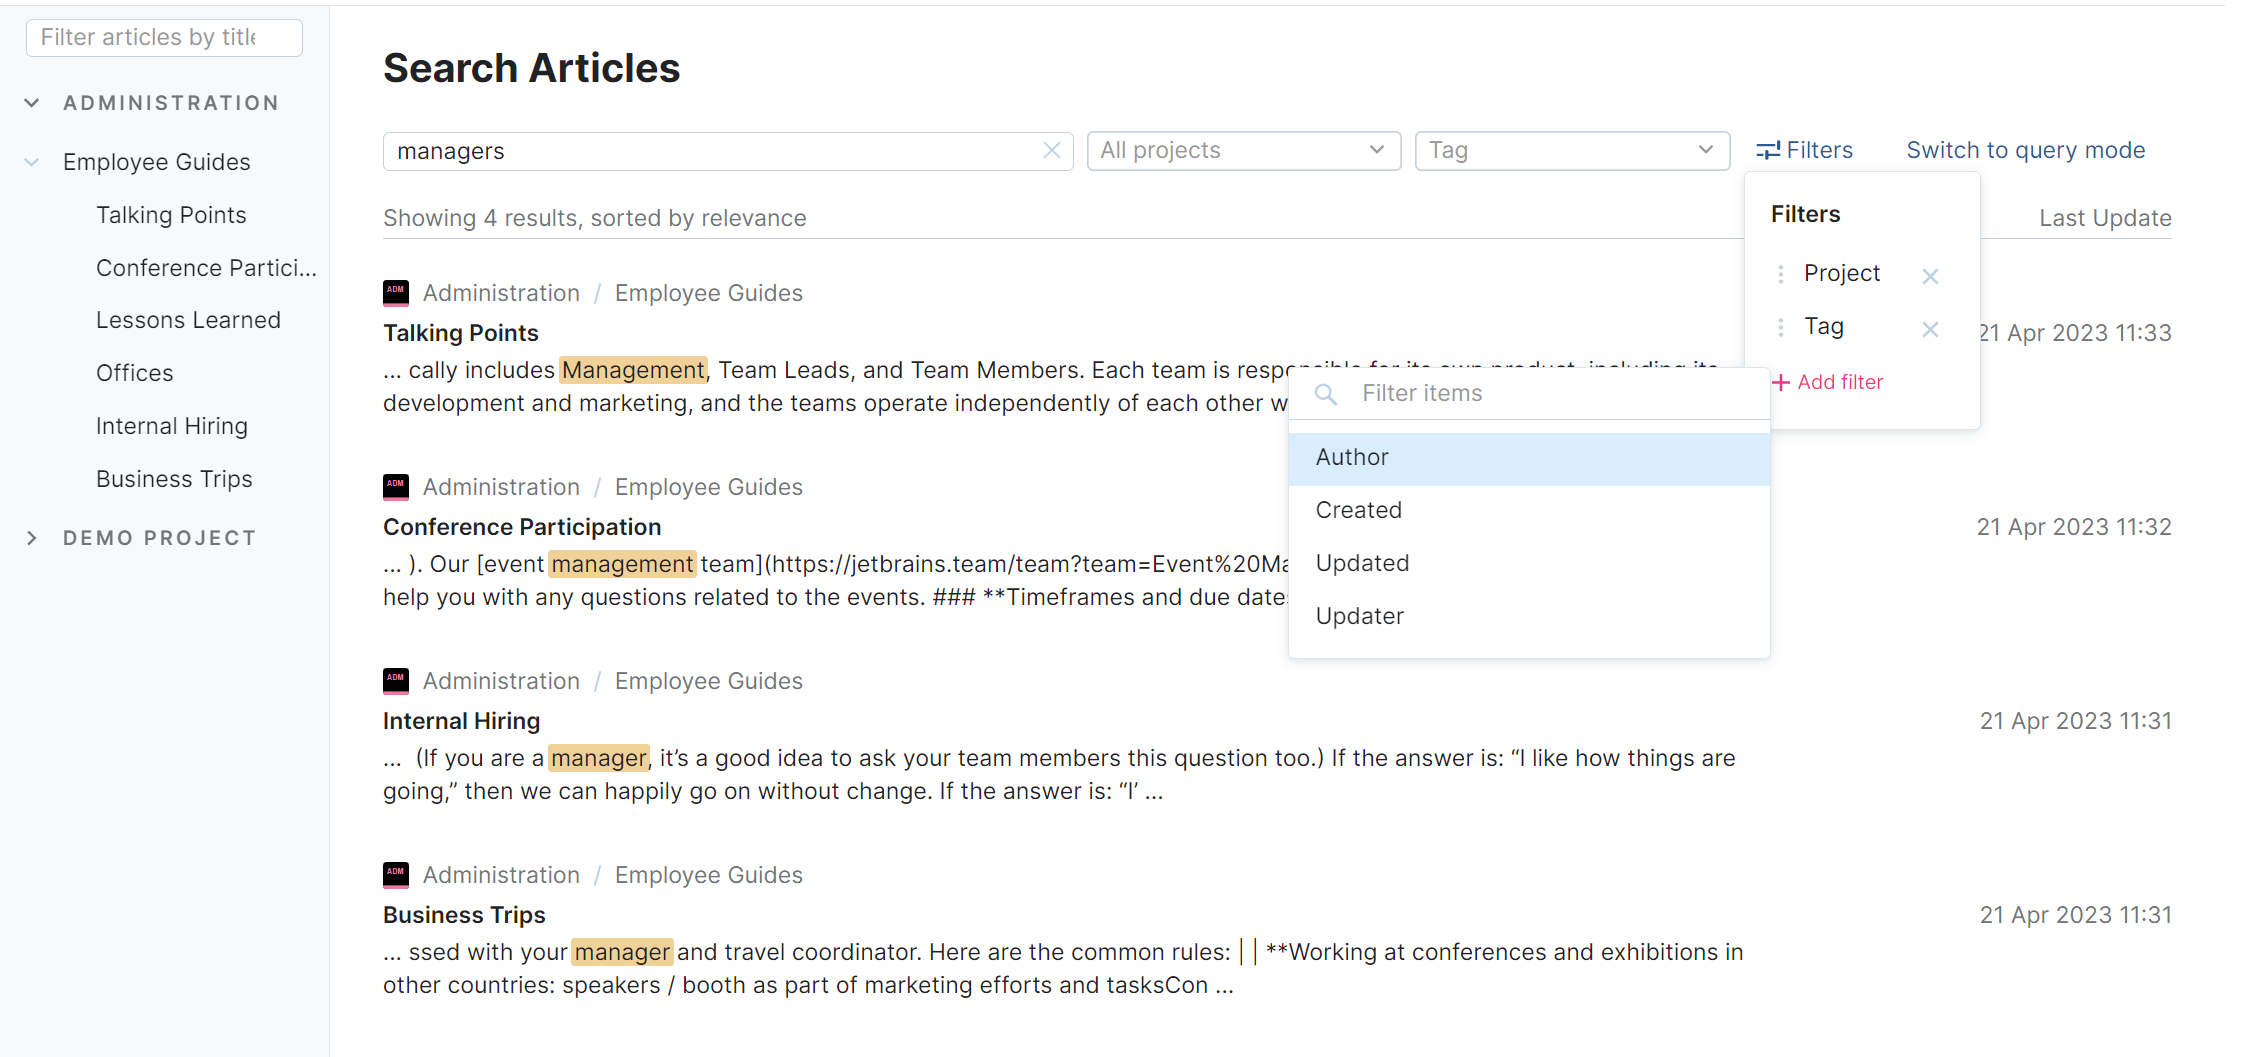Click the Project filter drag handle
This screenshot has height=1057, width=2246.
click(x=1781, y=274)
